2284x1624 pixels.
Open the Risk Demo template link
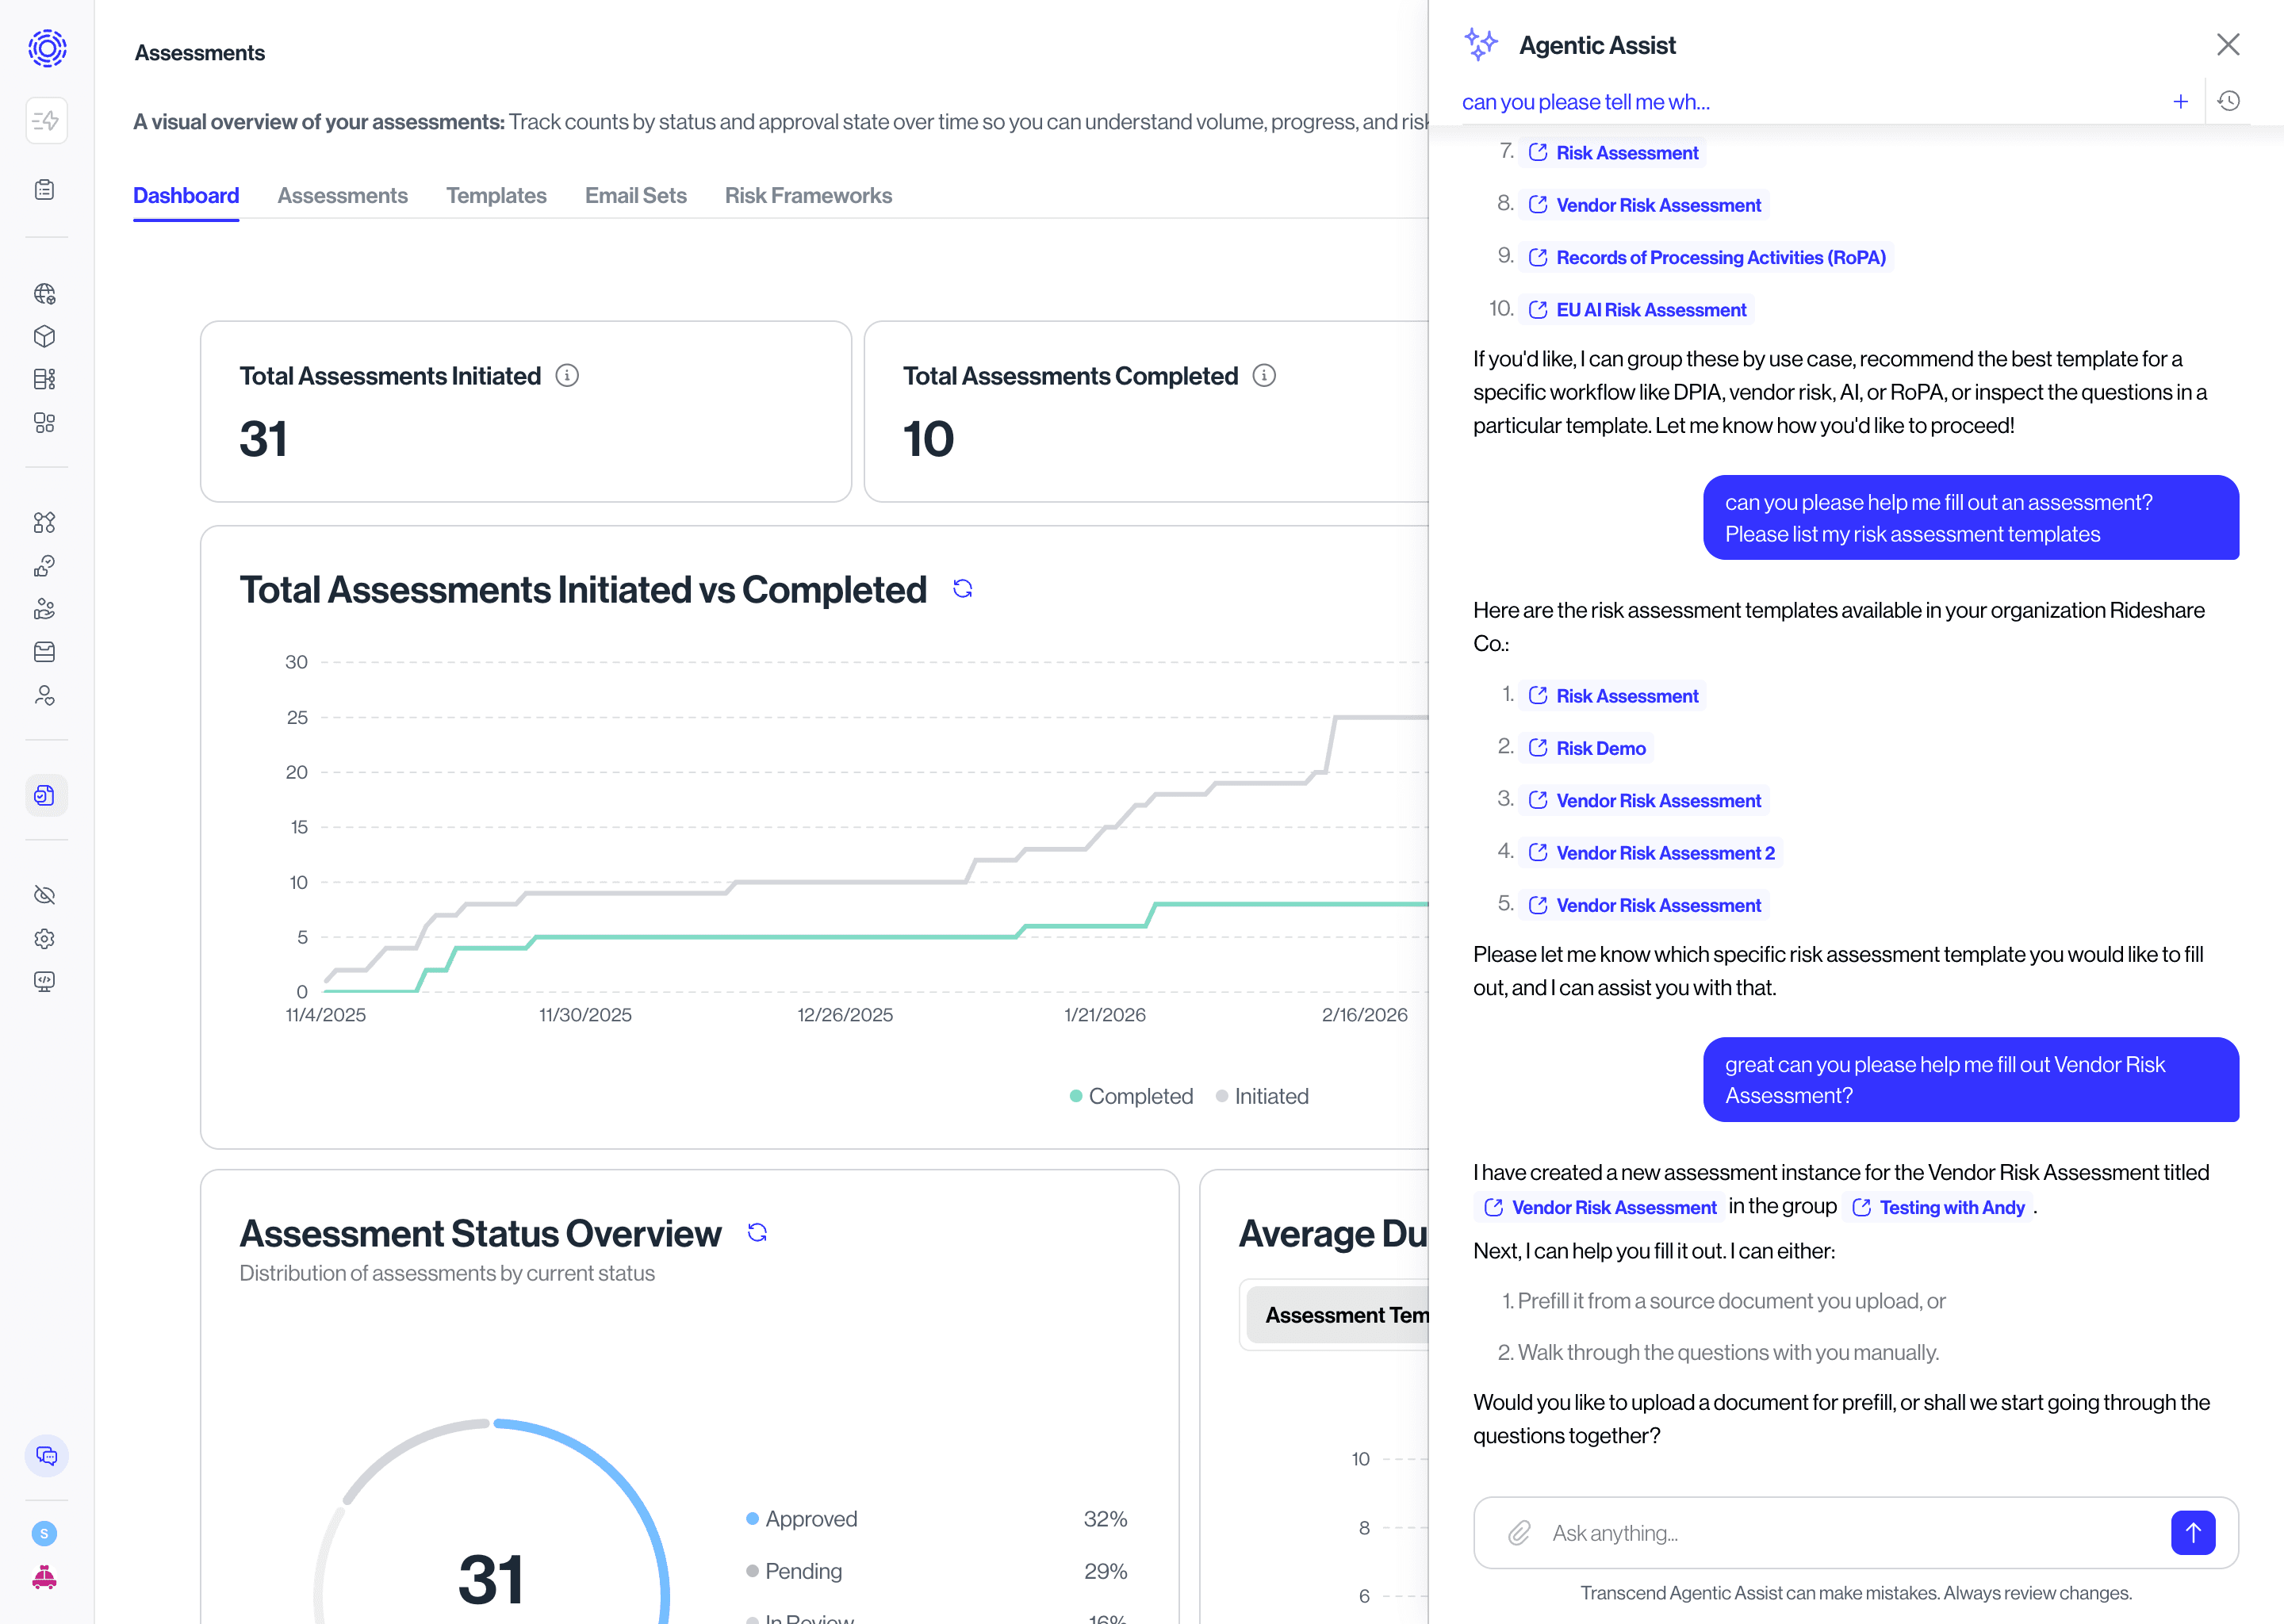point(1586,748)
